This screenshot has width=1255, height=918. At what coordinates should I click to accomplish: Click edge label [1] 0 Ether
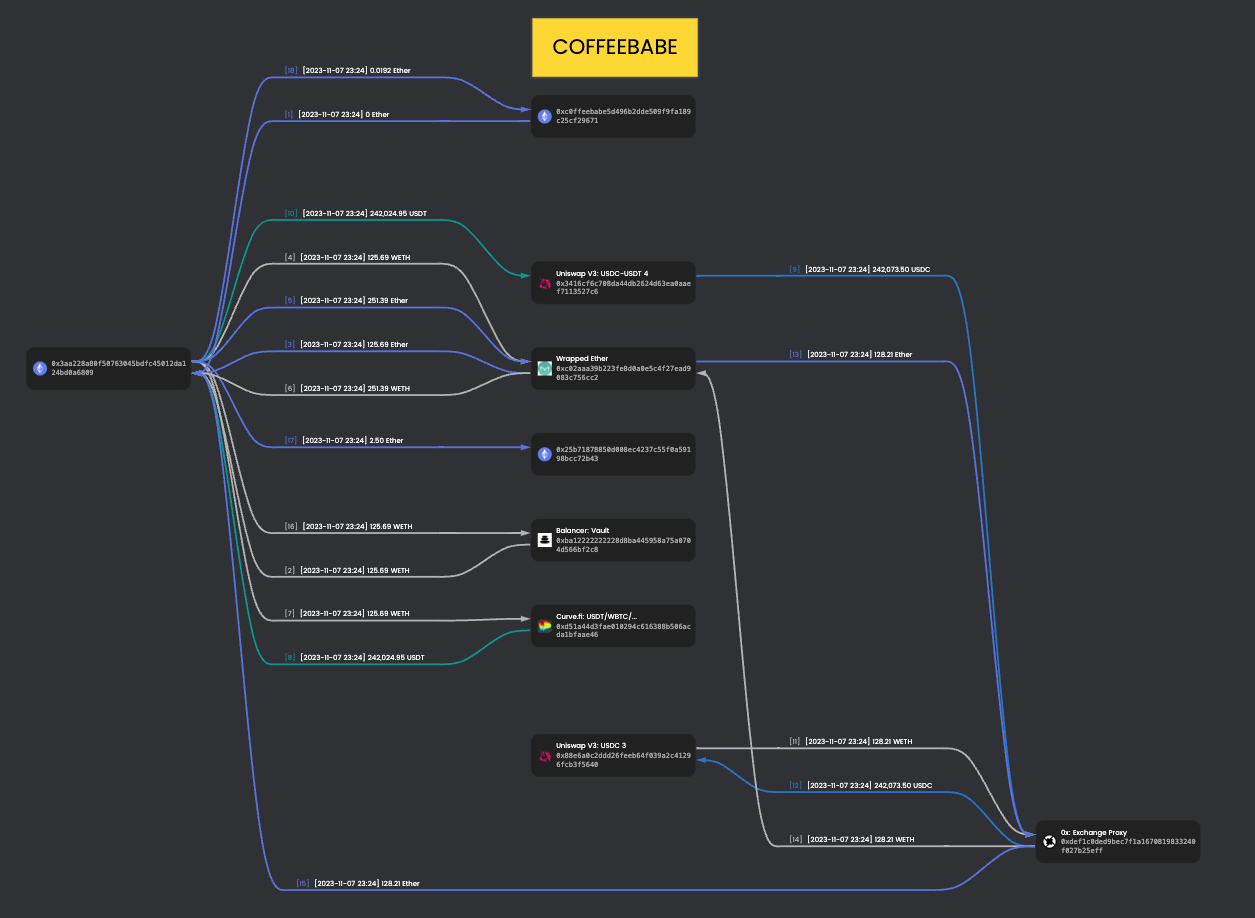click(x=337, y=115)
